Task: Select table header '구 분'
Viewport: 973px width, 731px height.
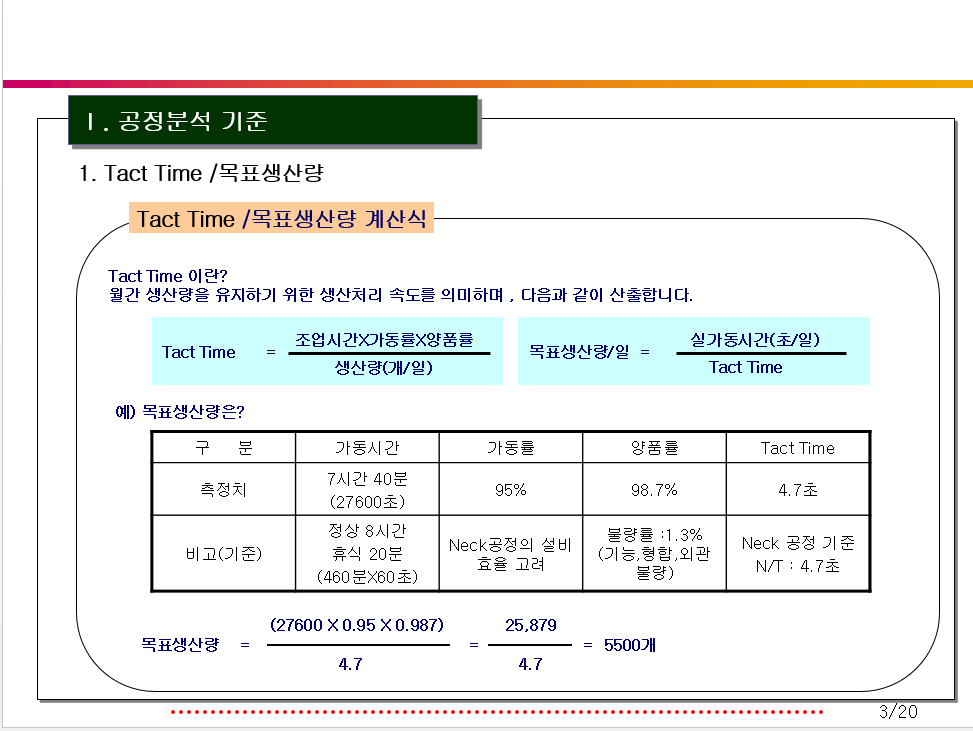Action: (223, 447)
